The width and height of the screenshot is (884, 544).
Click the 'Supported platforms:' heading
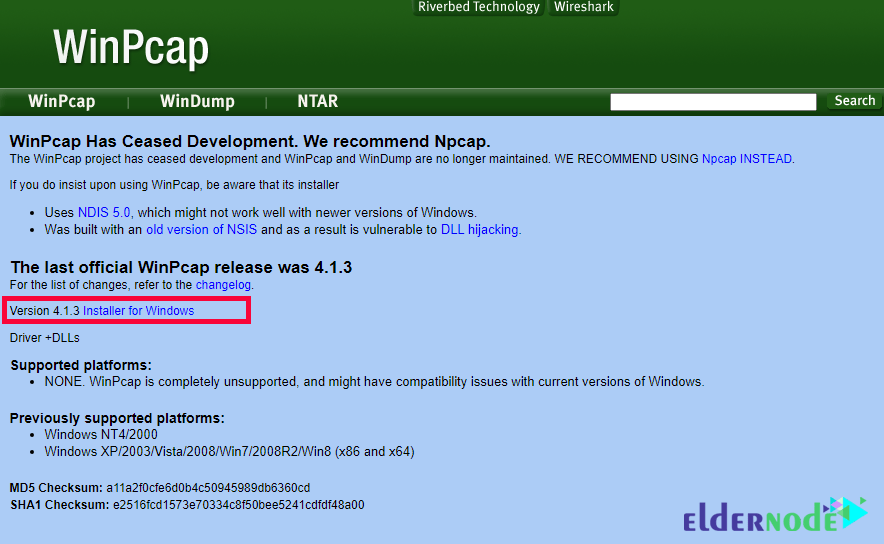[81, 365]
